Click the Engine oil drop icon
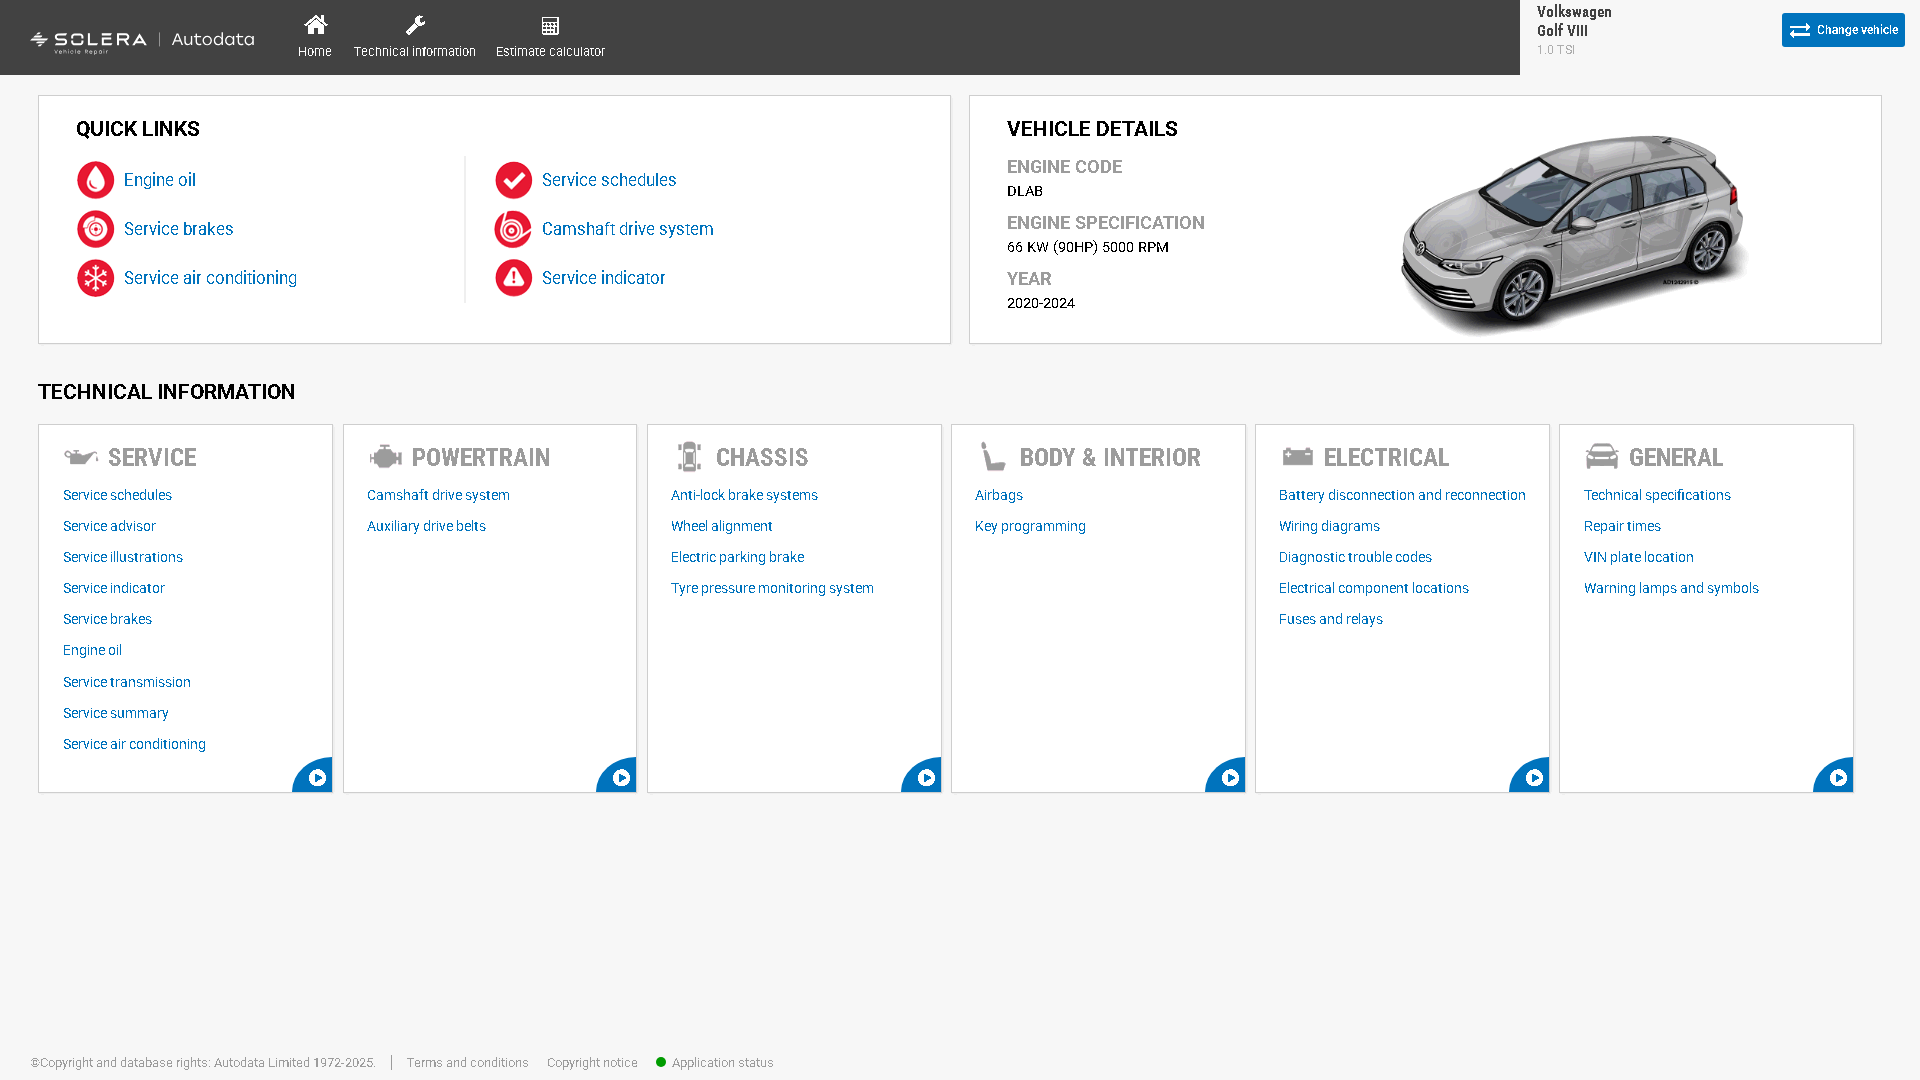The image size is (1920, 1080). click(96, 180)
